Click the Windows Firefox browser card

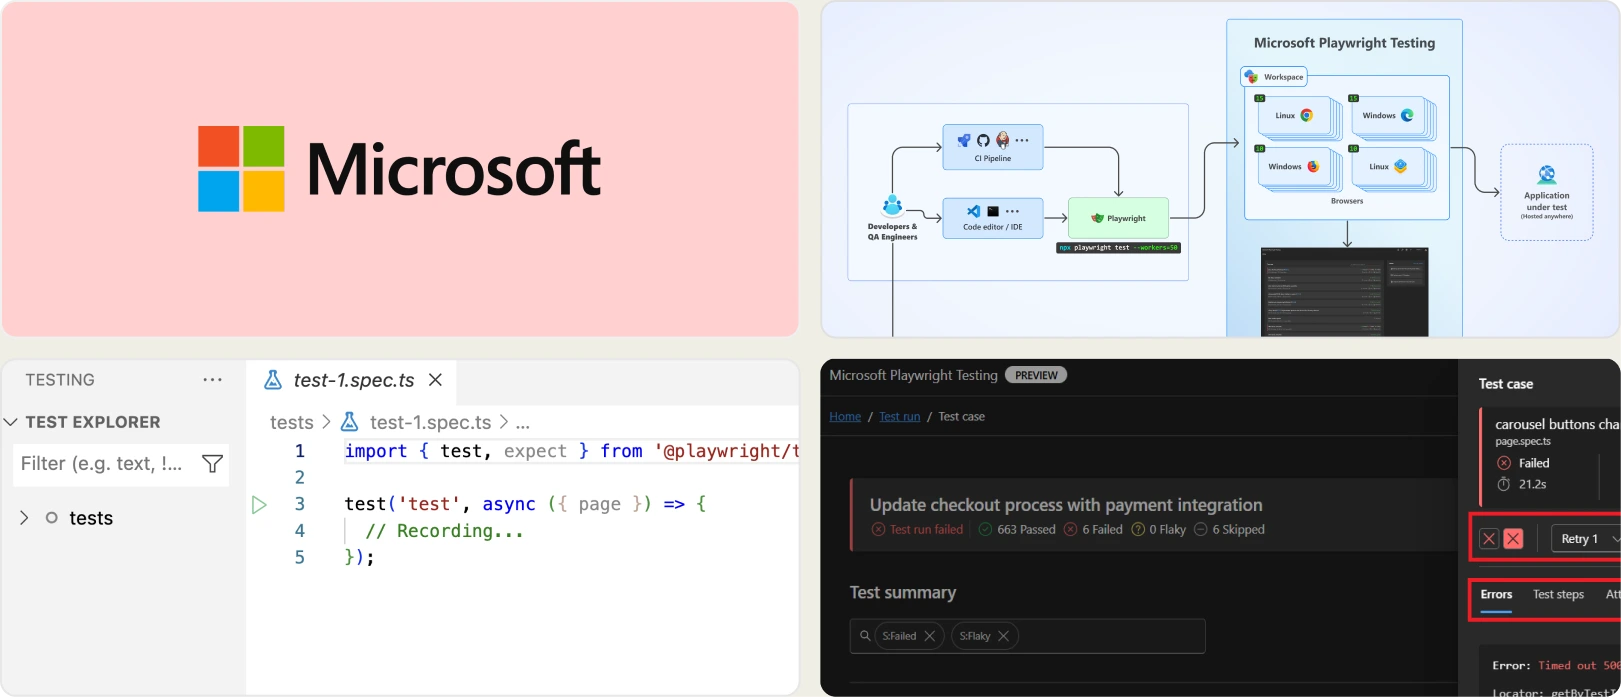[x=1294, y=167]
